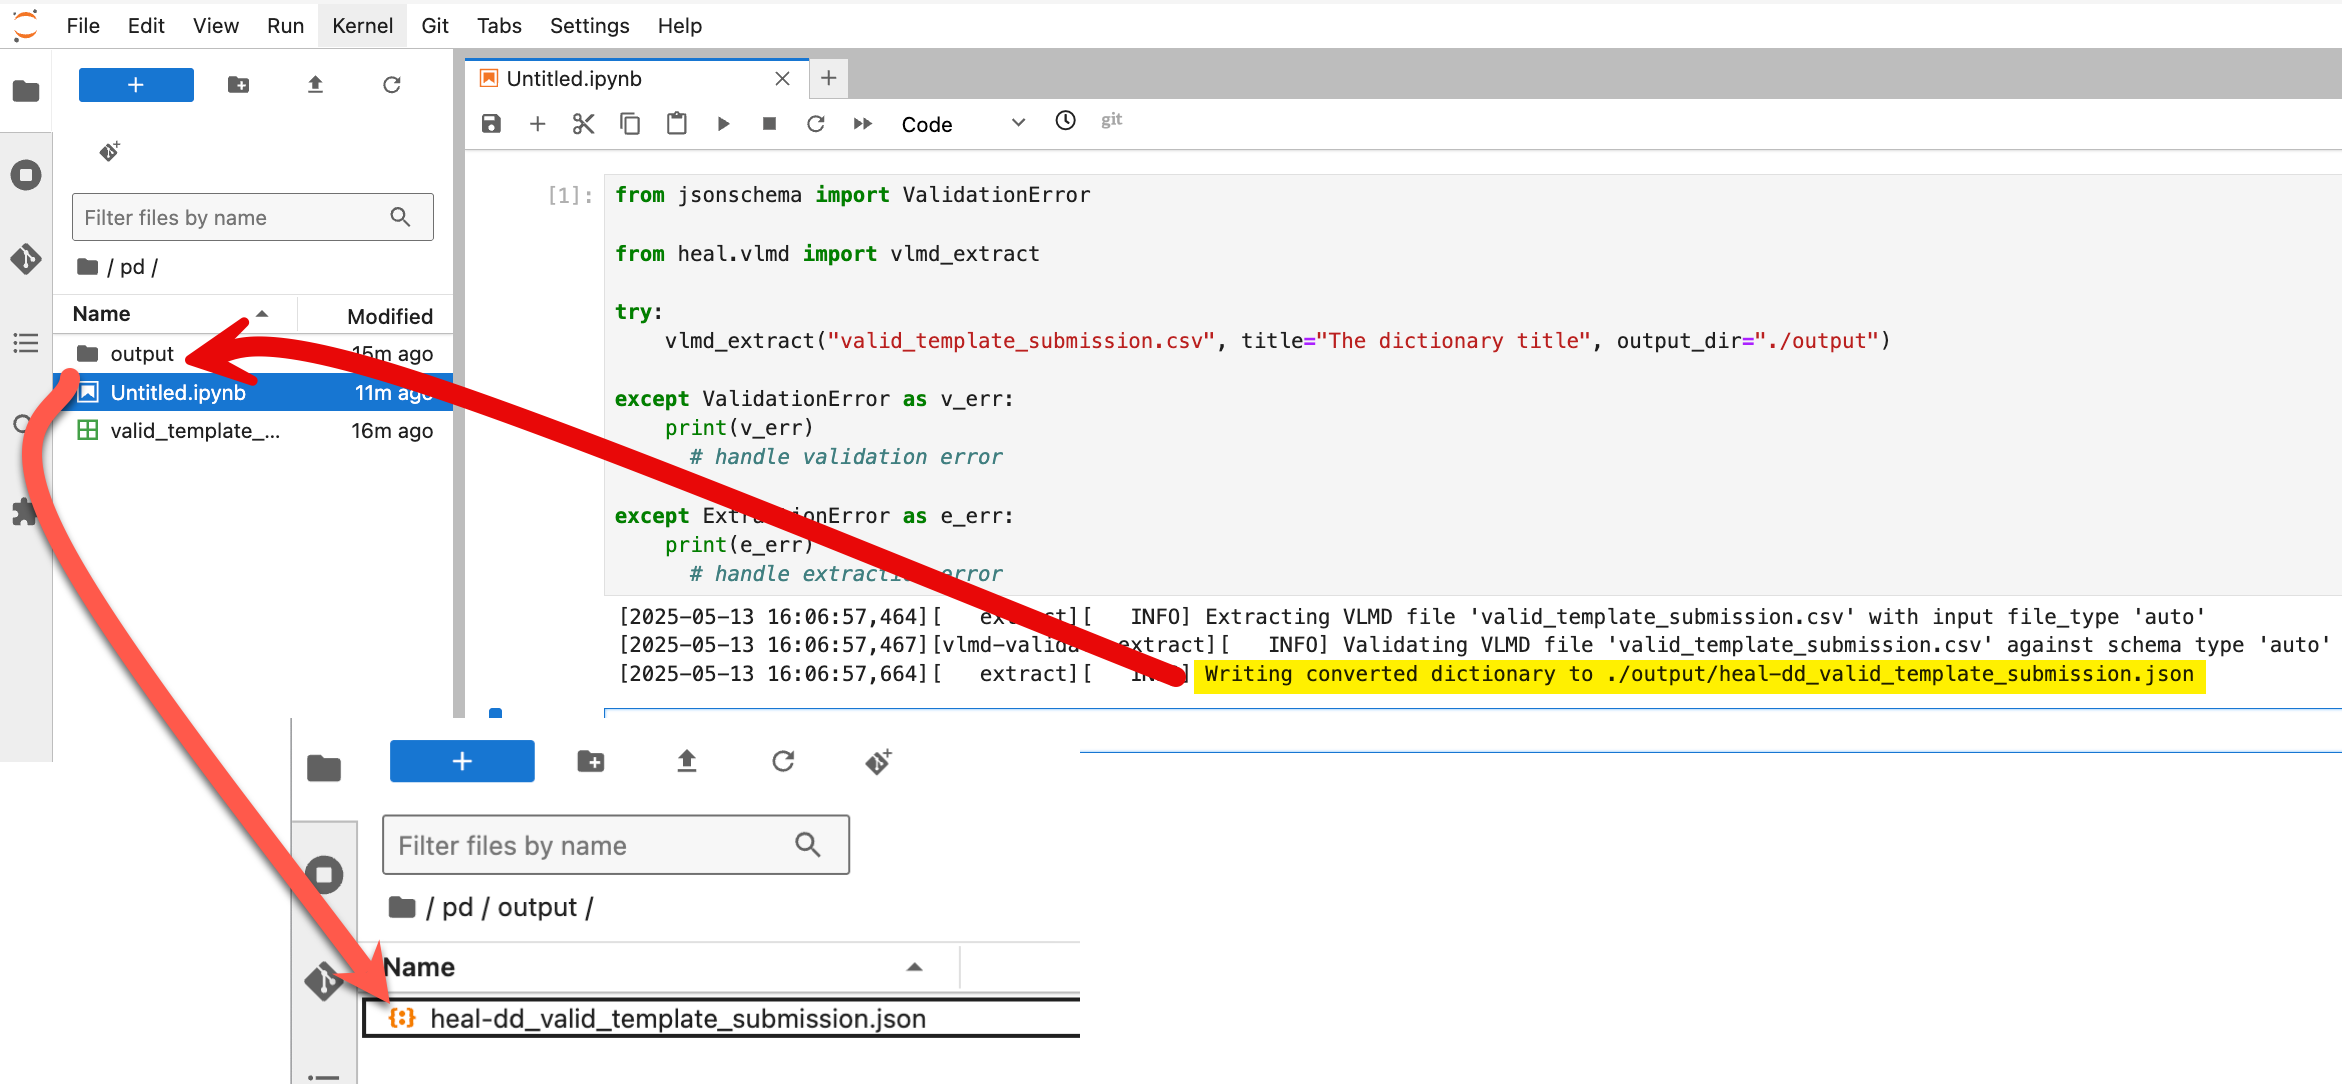Open a new tab with the plus button
This screenshot has width=2342, height=1084.
829,78
